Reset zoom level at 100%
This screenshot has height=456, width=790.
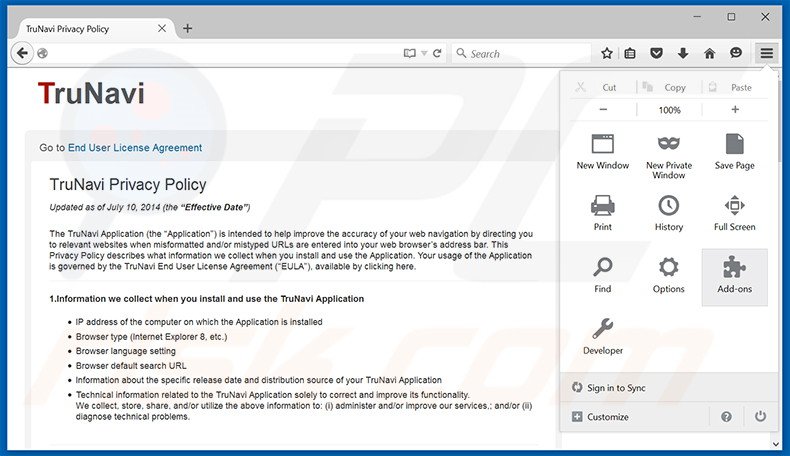click(x=669, y=110)
